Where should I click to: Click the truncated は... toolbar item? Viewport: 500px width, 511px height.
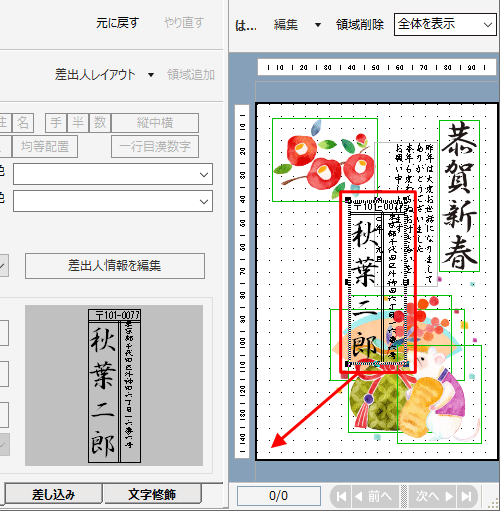coord(246,25)
